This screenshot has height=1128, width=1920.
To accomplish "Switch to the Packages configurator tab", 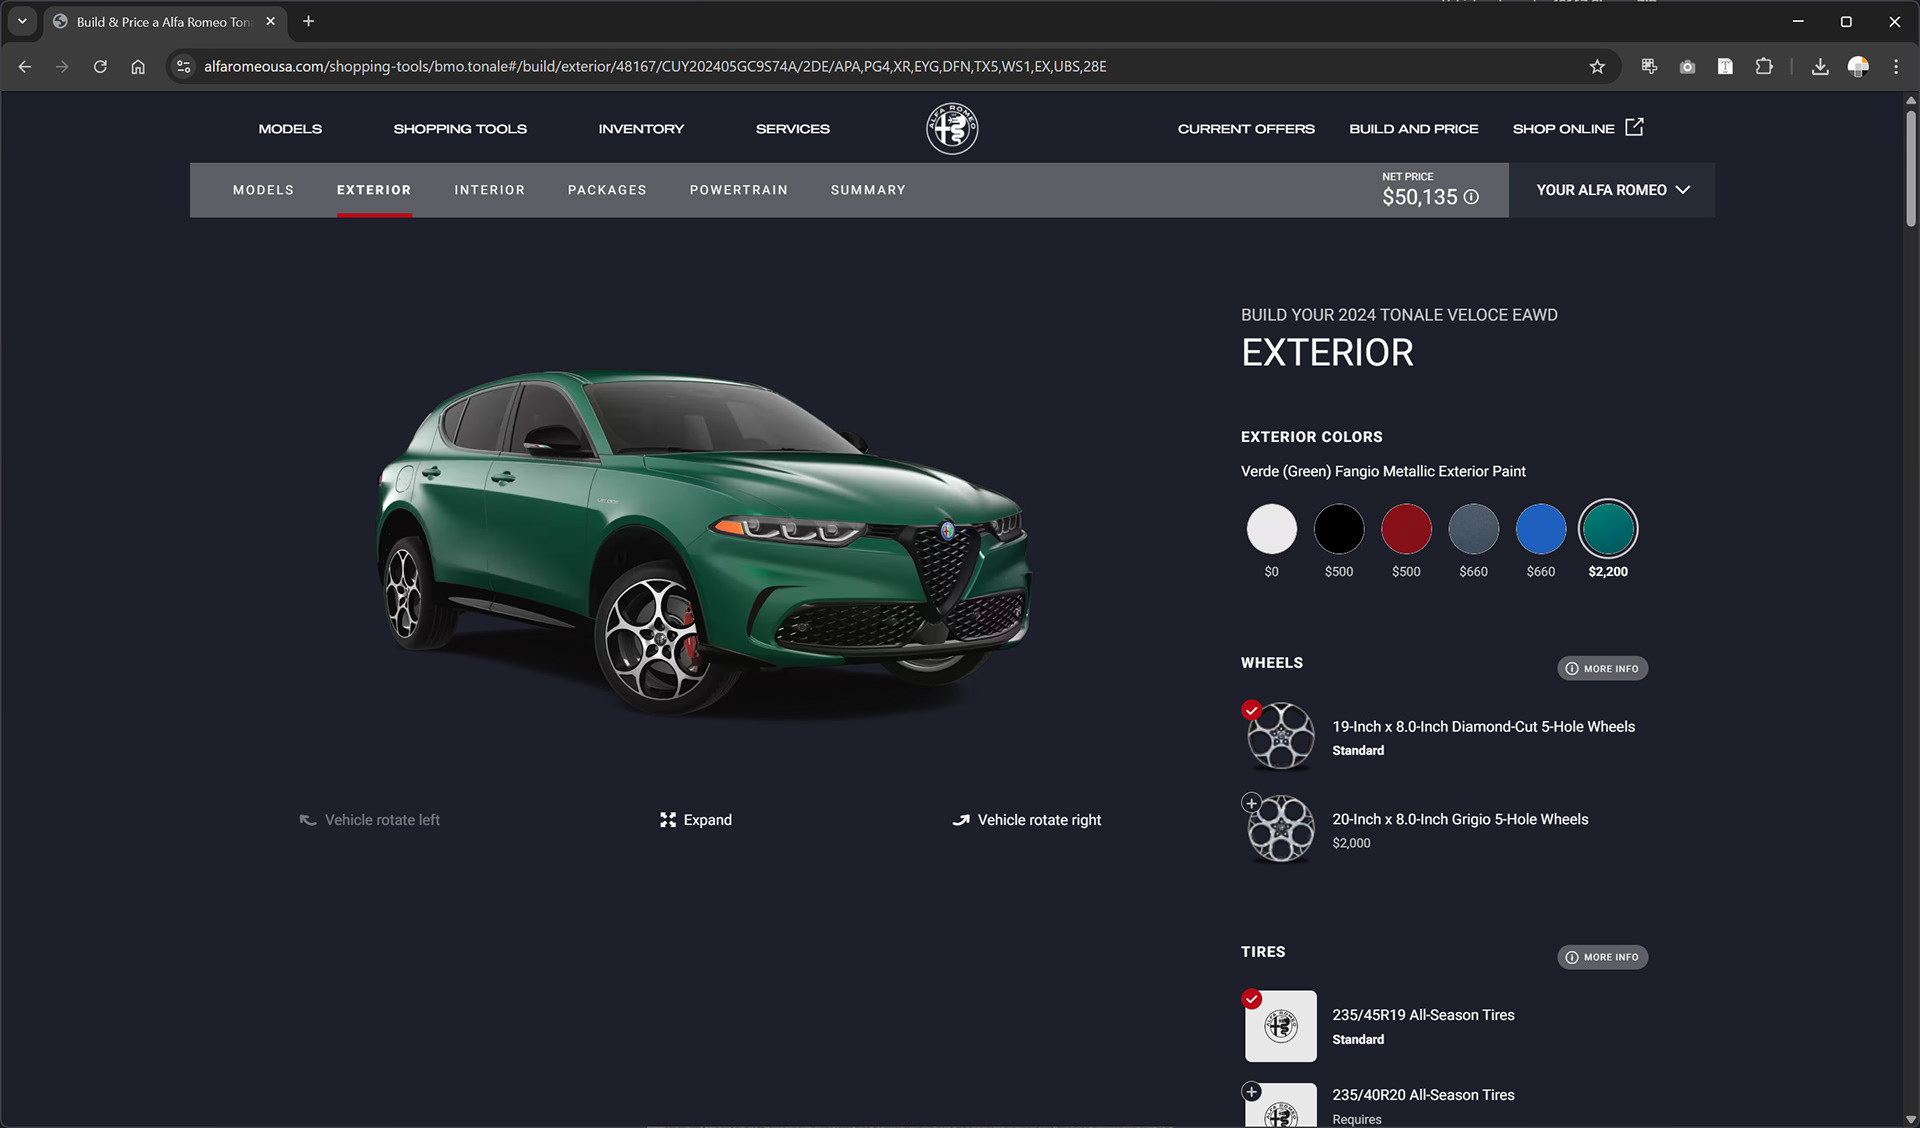I will click(607, 190).
